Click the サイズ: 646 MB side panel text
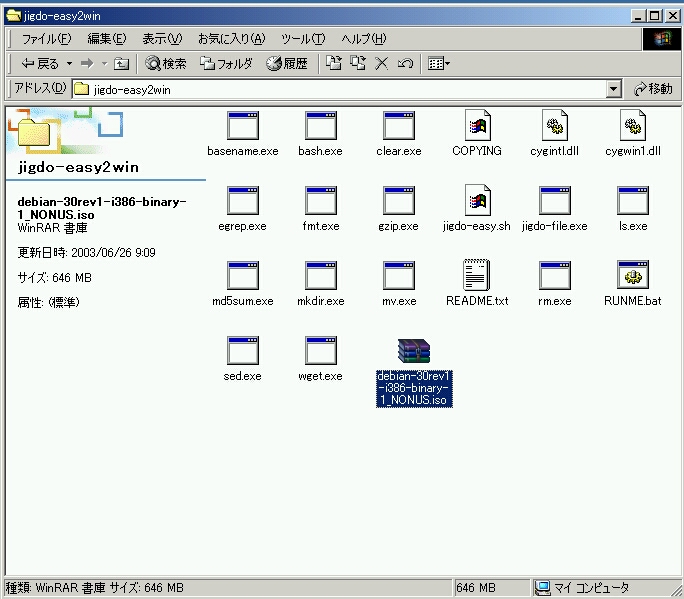The width and height of the screenshot is (684, 599). click(55, 278)
